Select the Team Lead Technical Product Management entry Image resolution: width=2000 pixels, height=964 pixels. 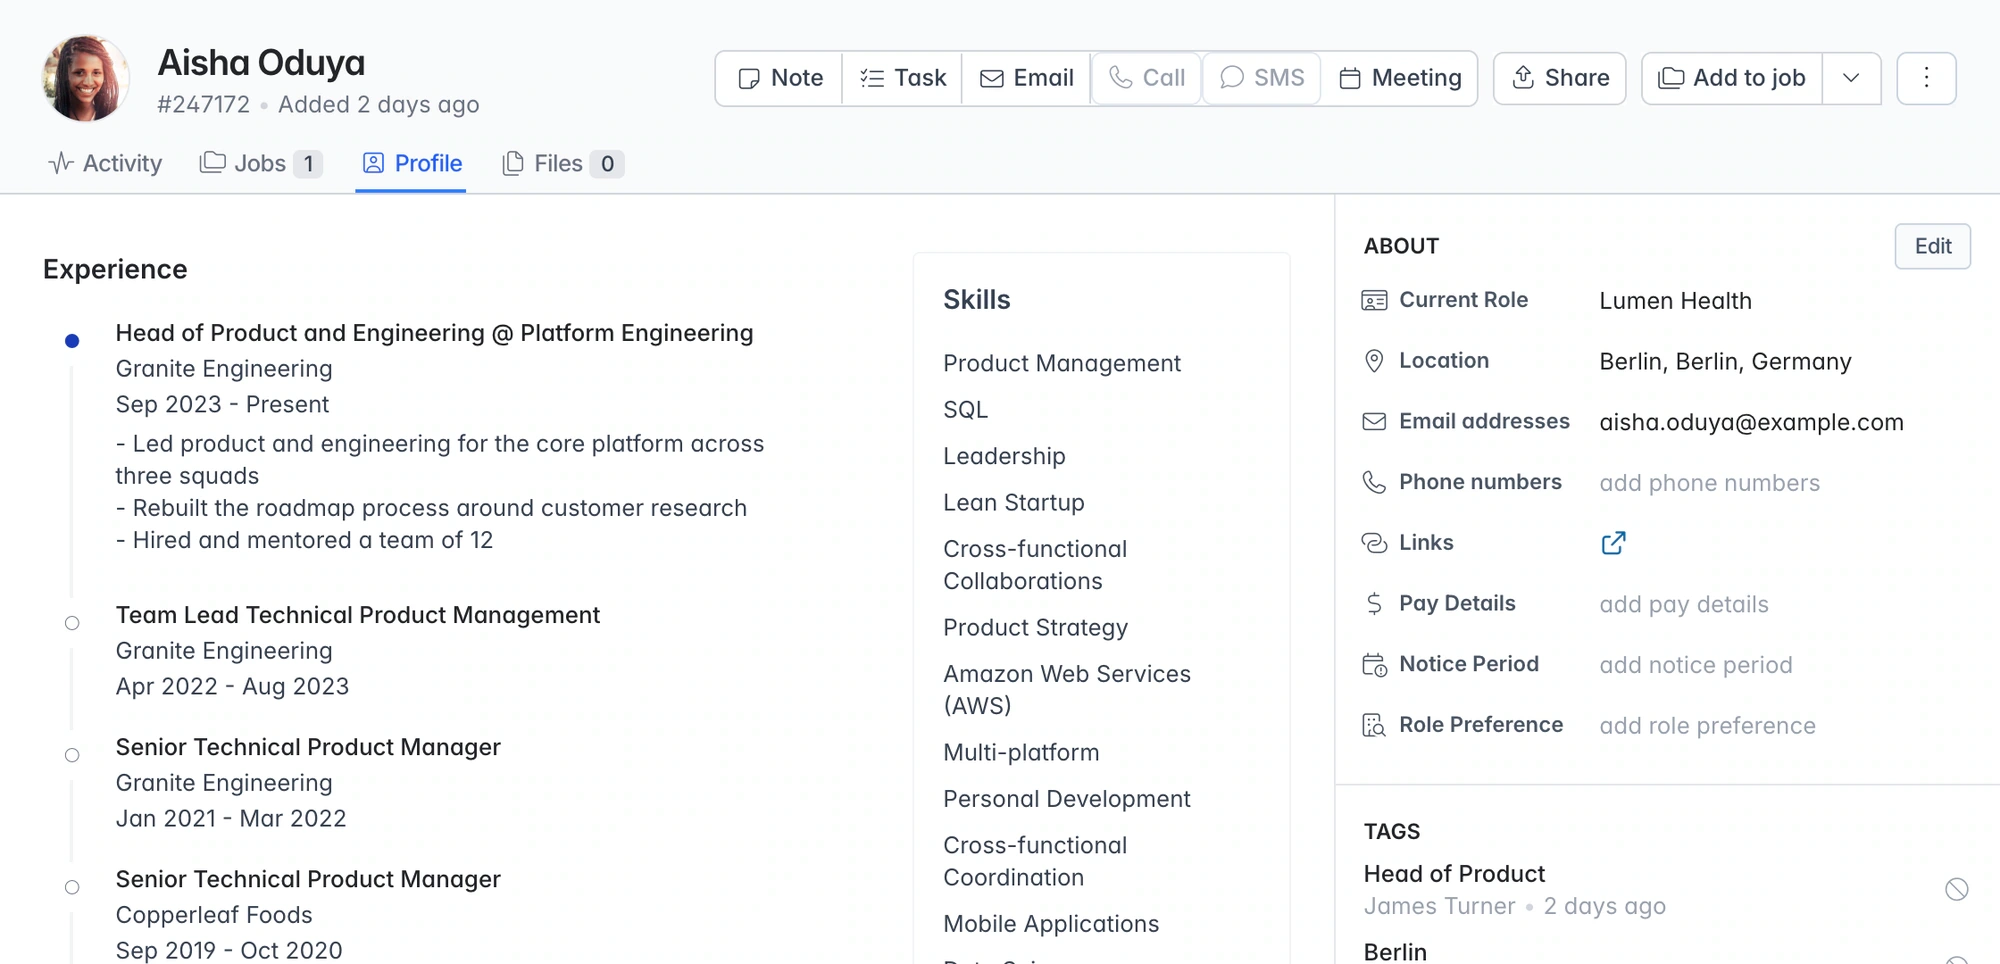point(357,615)
